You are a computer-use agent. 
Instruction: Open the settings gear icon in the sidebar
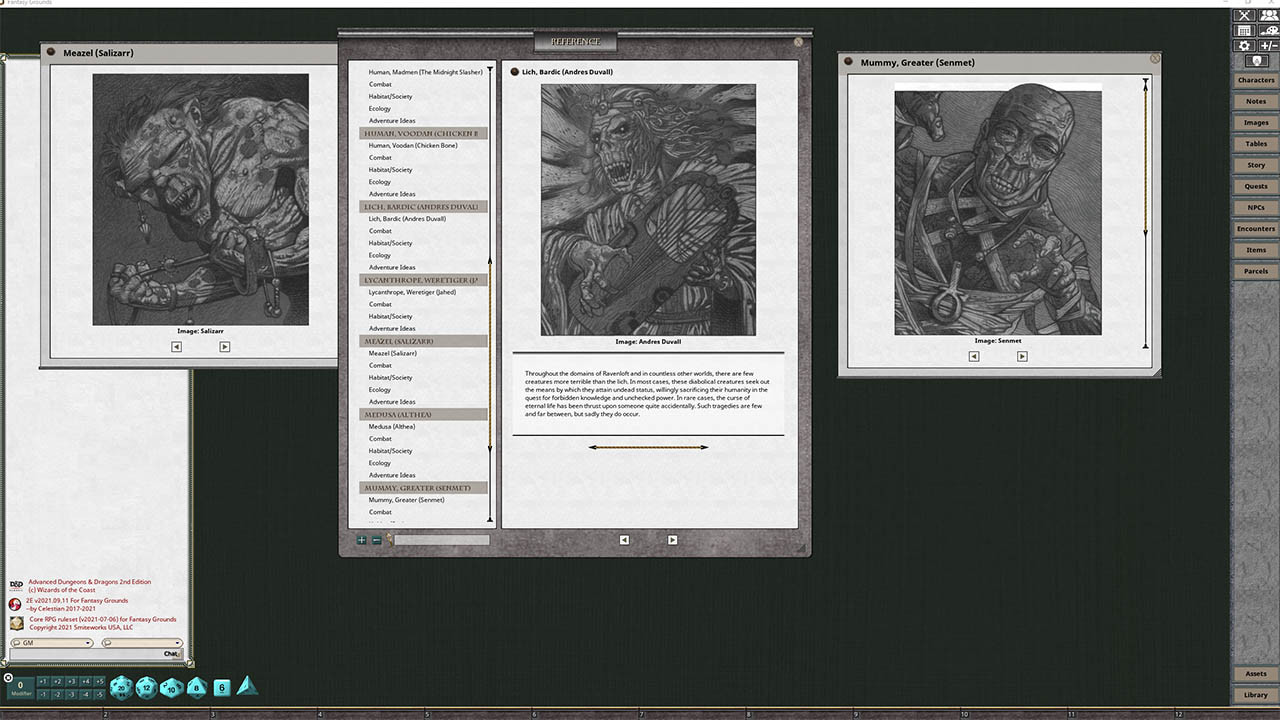1244,46
